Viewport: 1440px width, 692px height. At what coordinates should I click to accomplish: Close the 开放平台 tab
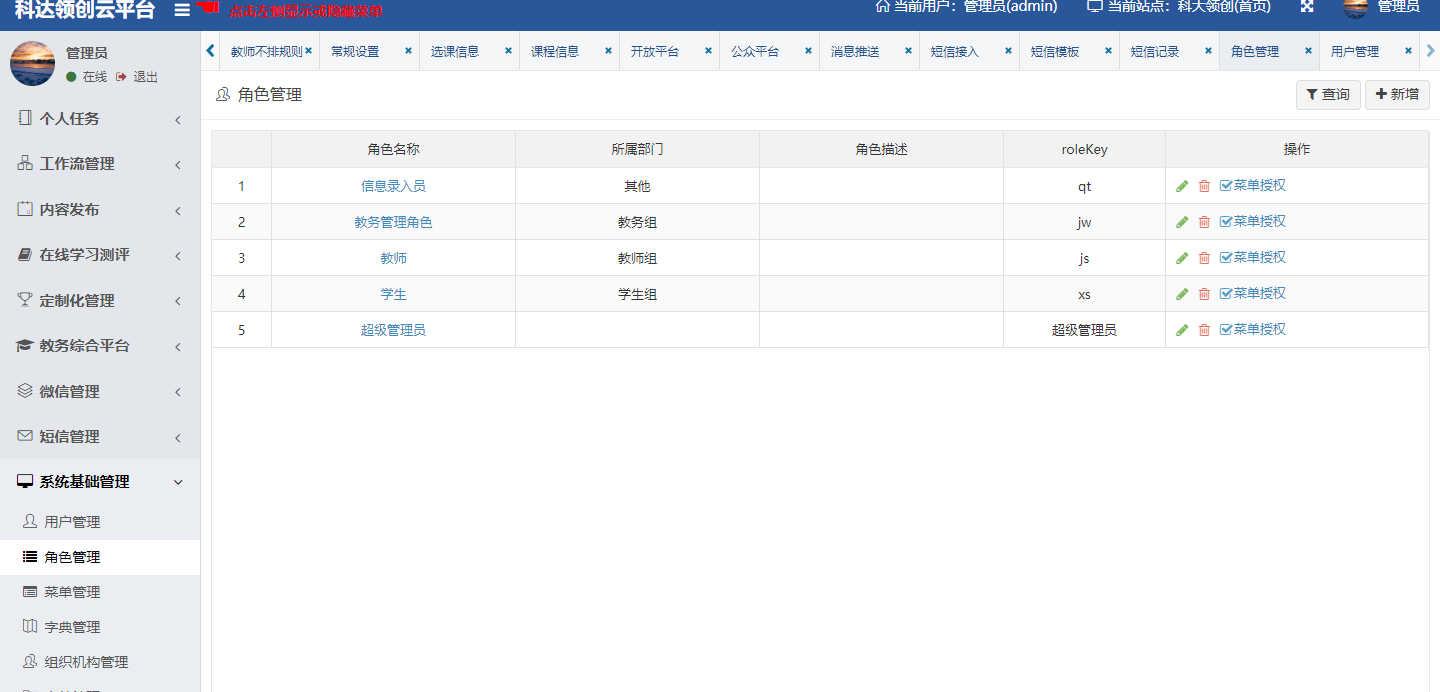708,51
